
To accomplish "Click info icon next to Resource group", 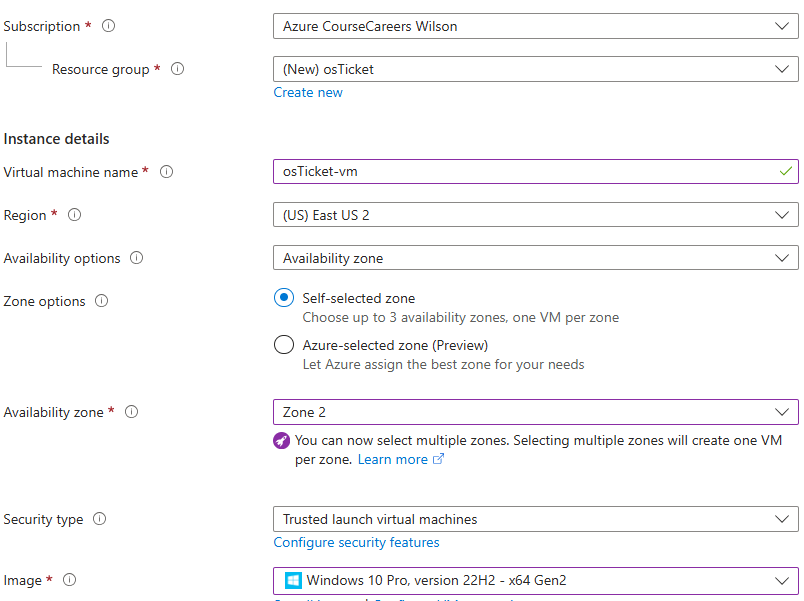I will (x=177, y=69).
